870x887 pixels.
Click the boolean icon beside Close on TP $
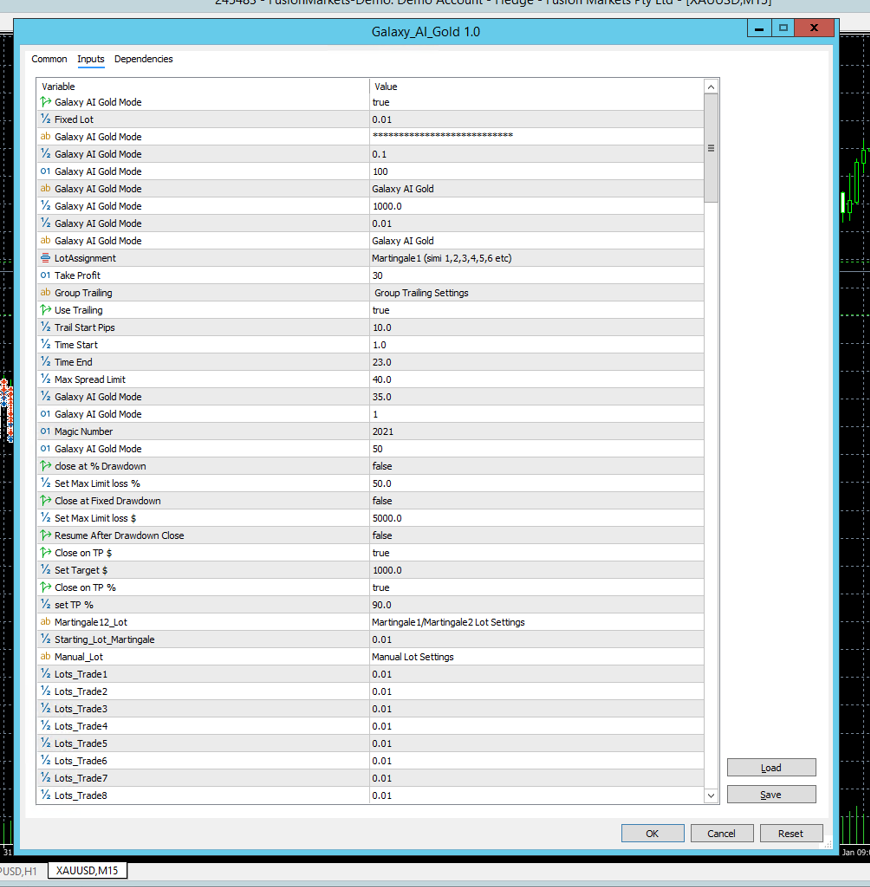point(46,553)
